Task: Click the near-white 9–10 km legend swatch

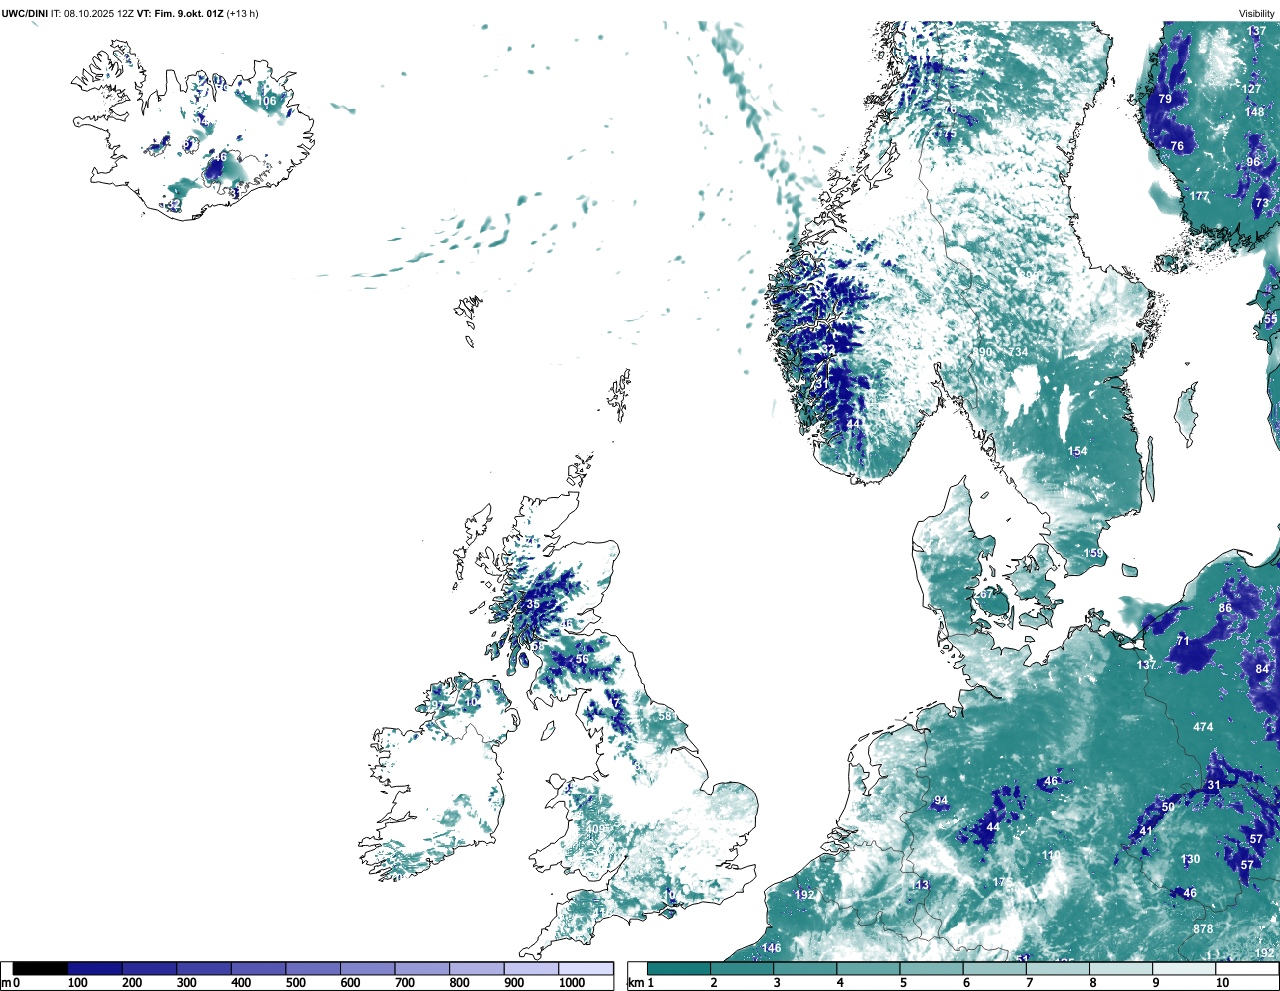Action: 1185,968
